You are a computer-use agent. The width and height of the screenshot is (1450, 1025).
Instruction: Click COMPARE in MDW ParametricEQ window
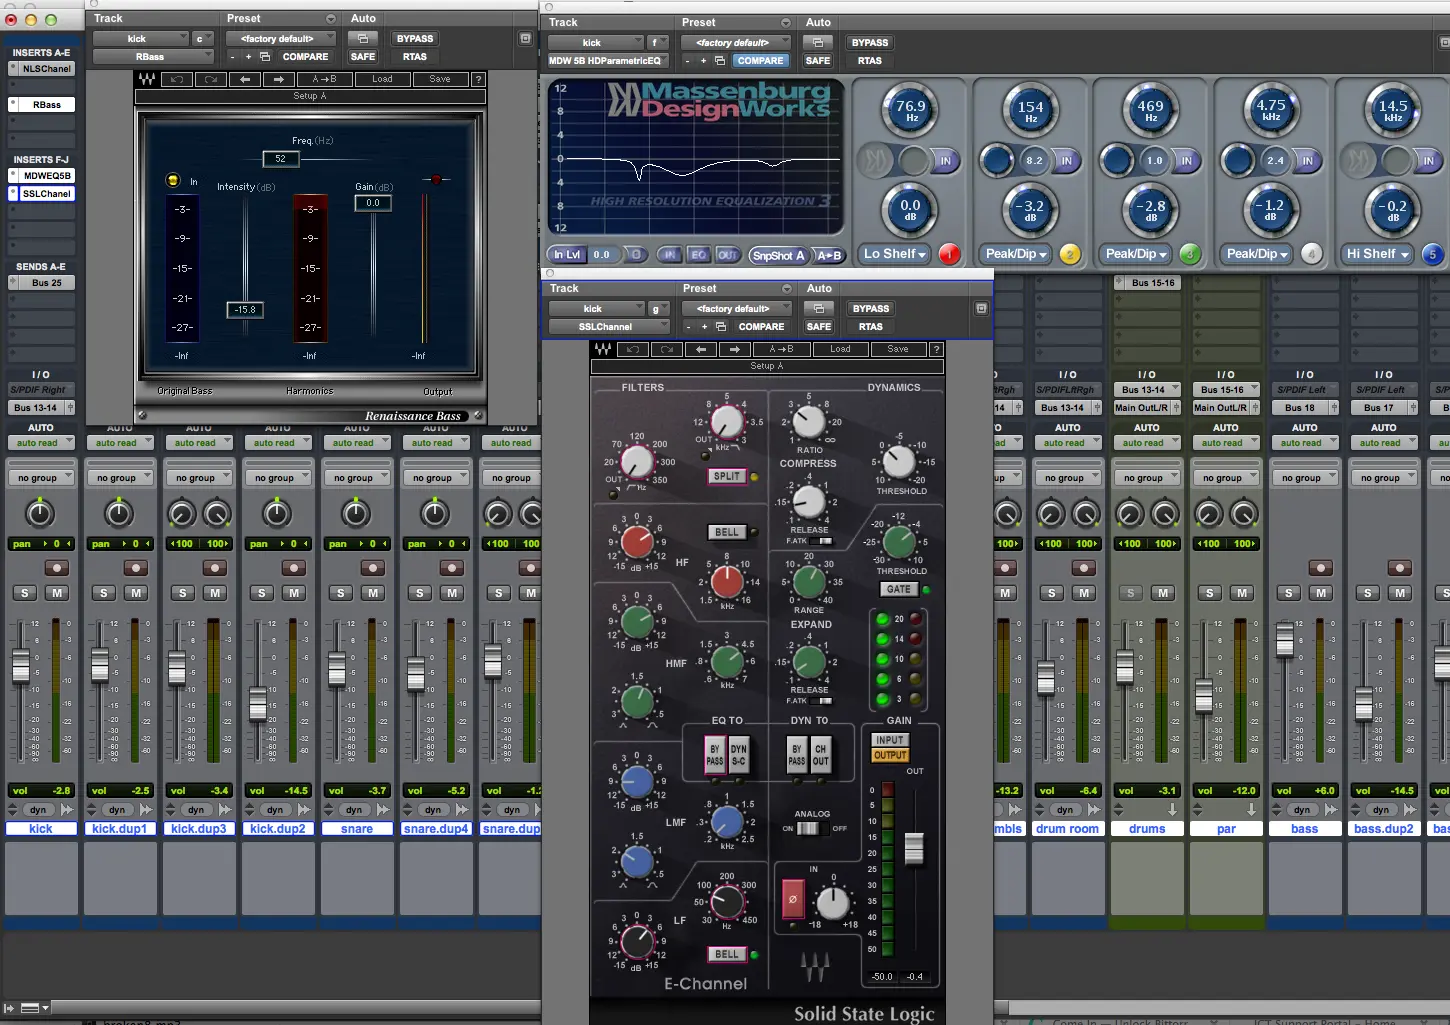click(761, 61)
